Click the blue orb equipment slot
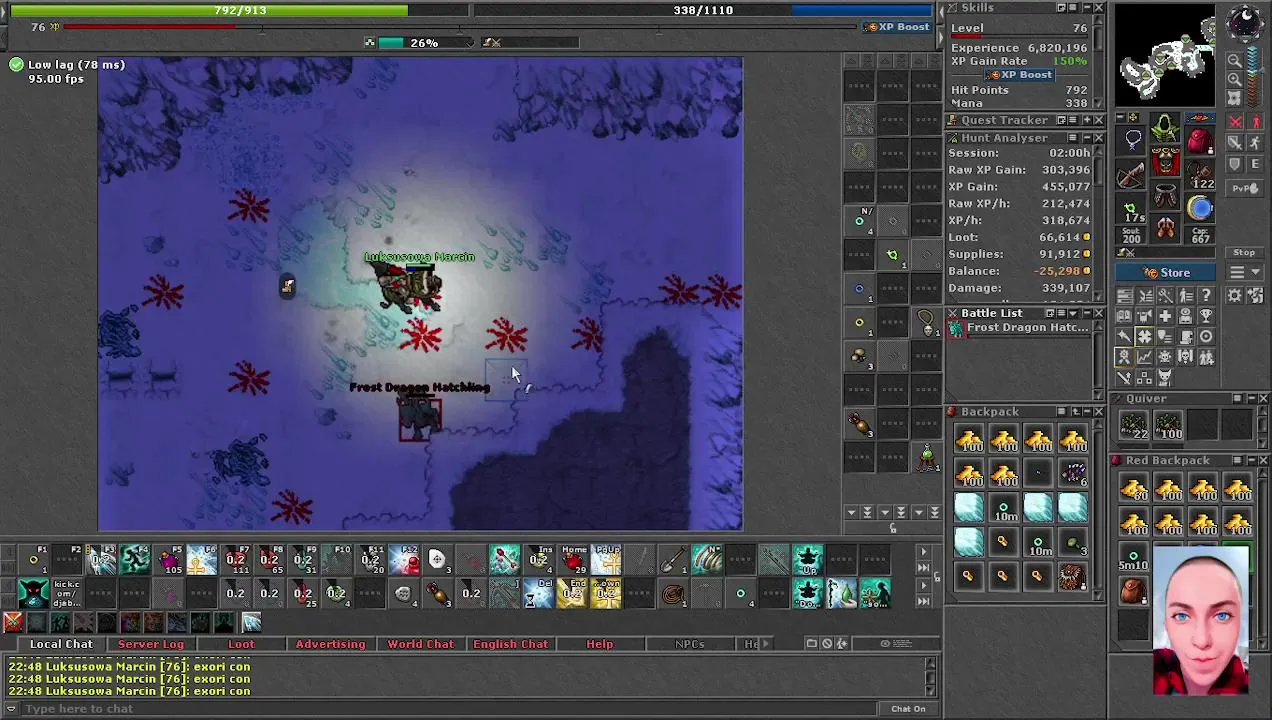The width and height of the screenshot is (1272, 720). point(1200,208)
